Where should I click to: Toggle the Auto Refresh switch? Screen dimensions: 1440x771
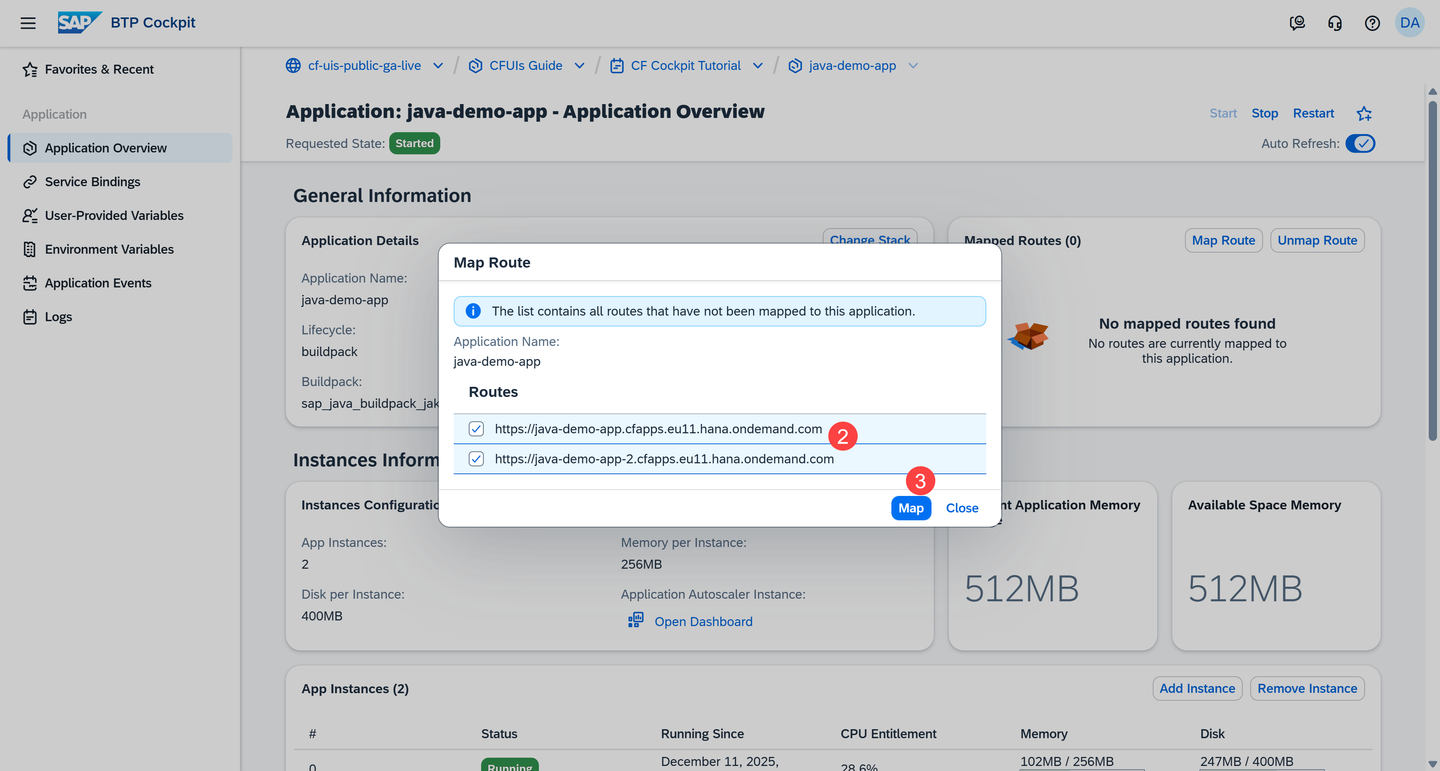click(1360, 143)
